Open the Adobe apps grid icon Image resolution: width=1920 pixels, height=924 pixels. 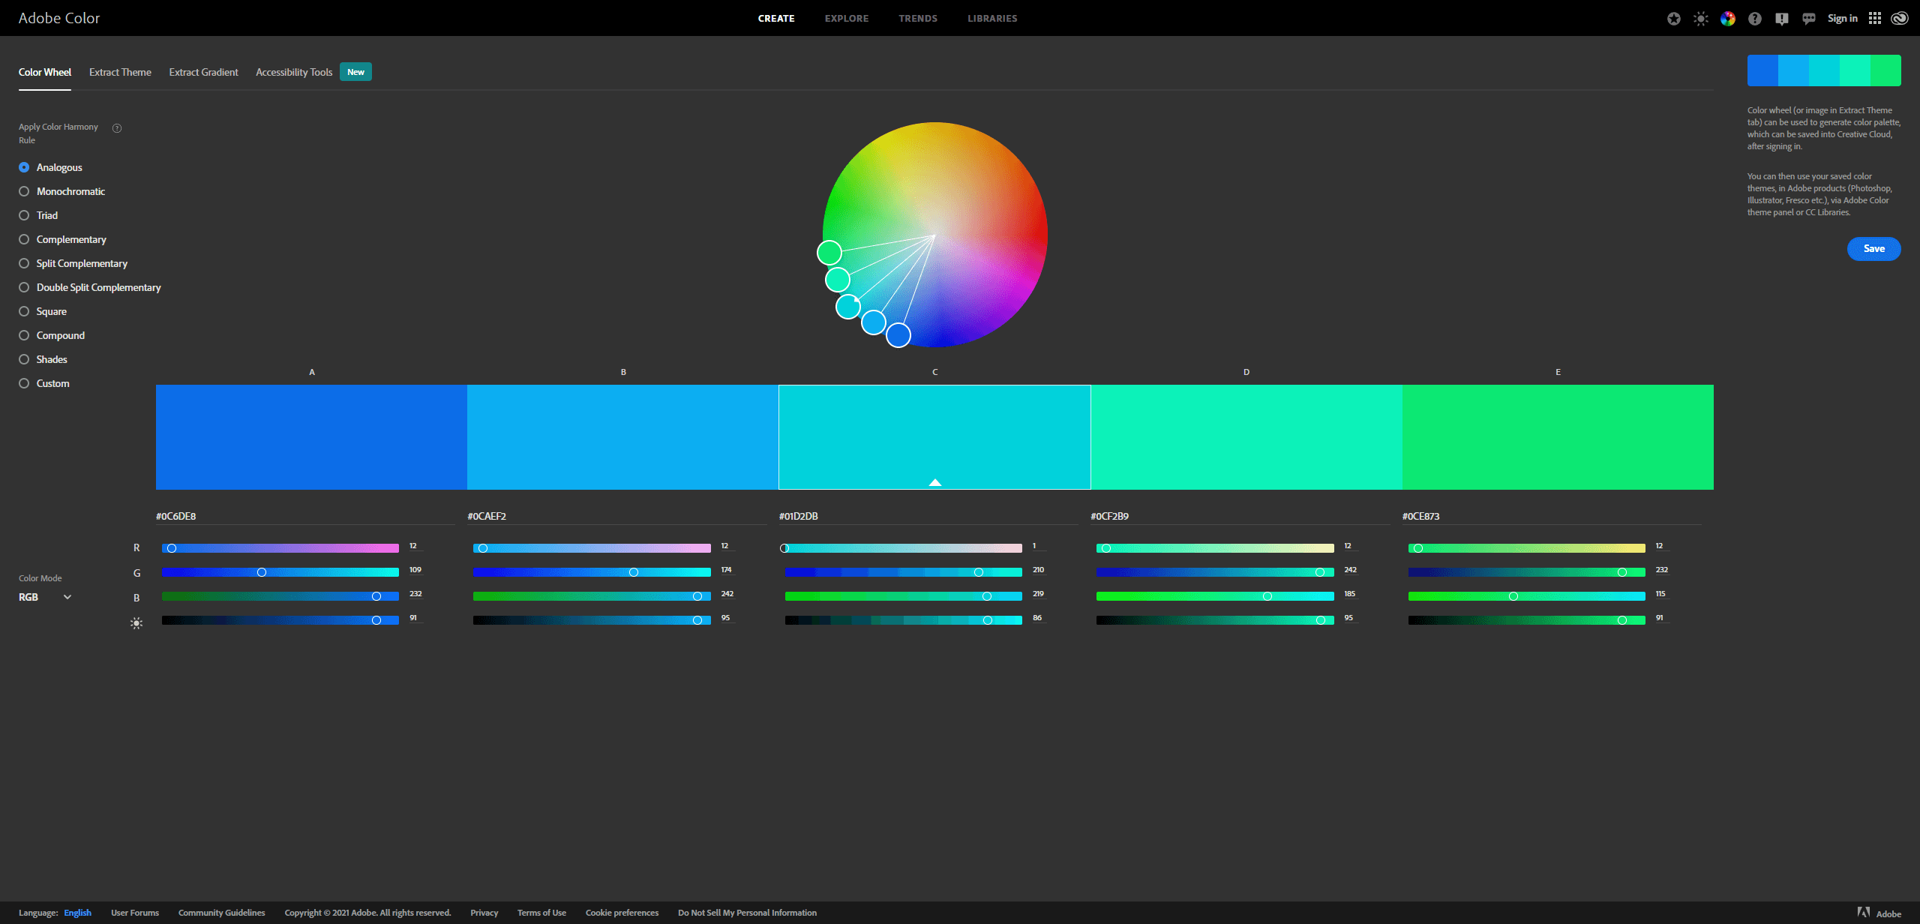(x=1874, y=18)
